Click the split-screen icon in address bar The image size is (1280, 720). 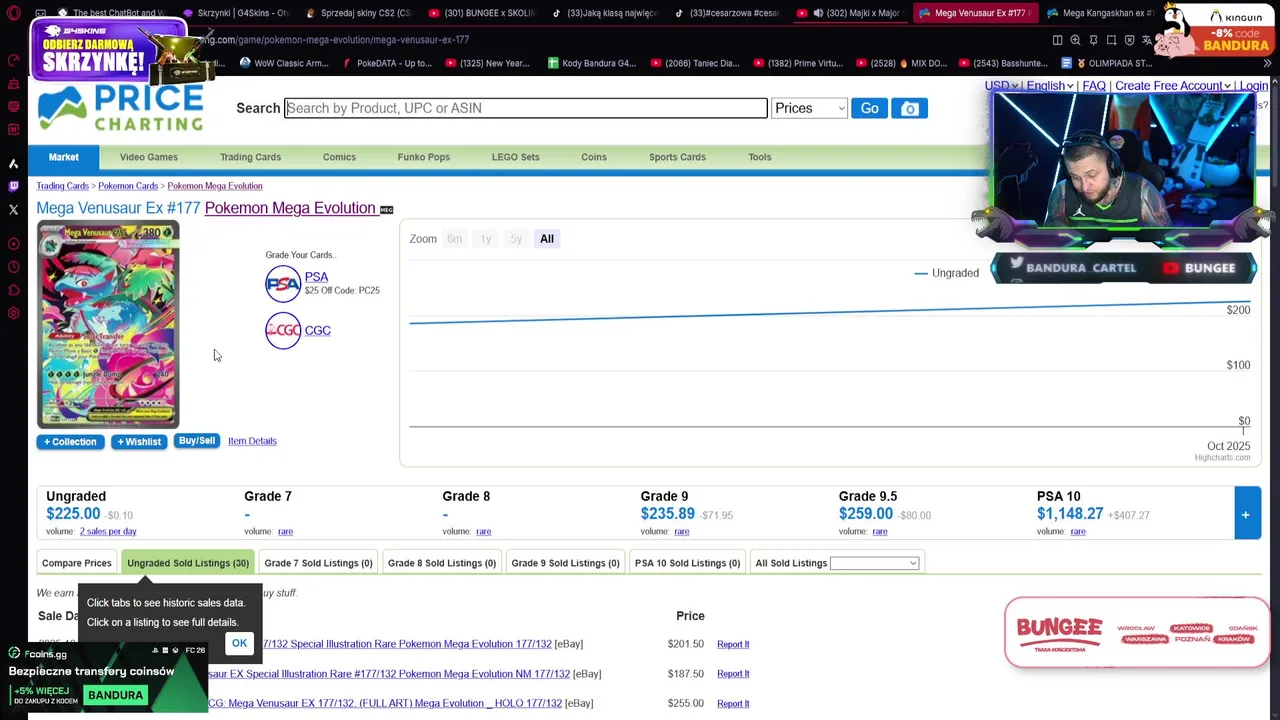point(1057,40)
